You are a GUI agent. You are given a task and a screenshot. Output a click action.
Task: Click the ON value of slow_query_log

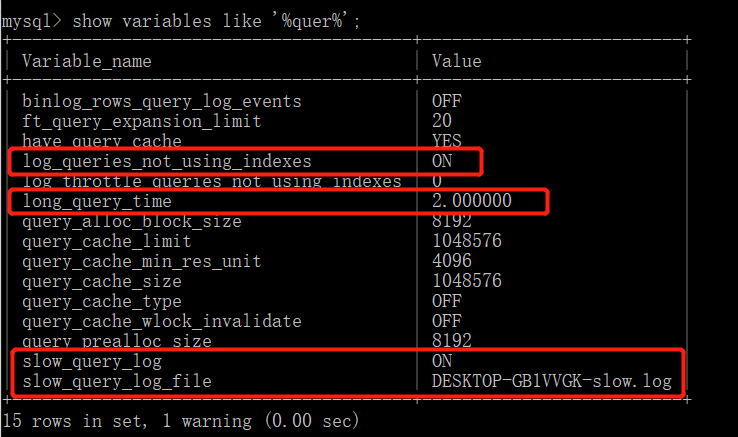pyautogui.click(x=441, y=361)
